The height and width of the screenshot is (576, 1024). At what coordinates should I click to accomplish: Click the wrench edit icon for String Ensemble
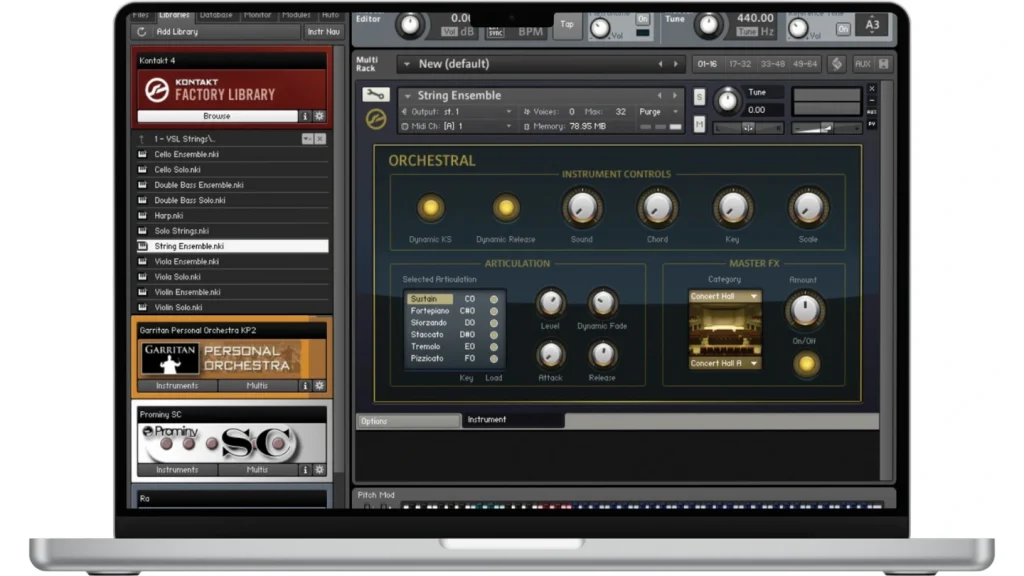click(x=375, y=95)
